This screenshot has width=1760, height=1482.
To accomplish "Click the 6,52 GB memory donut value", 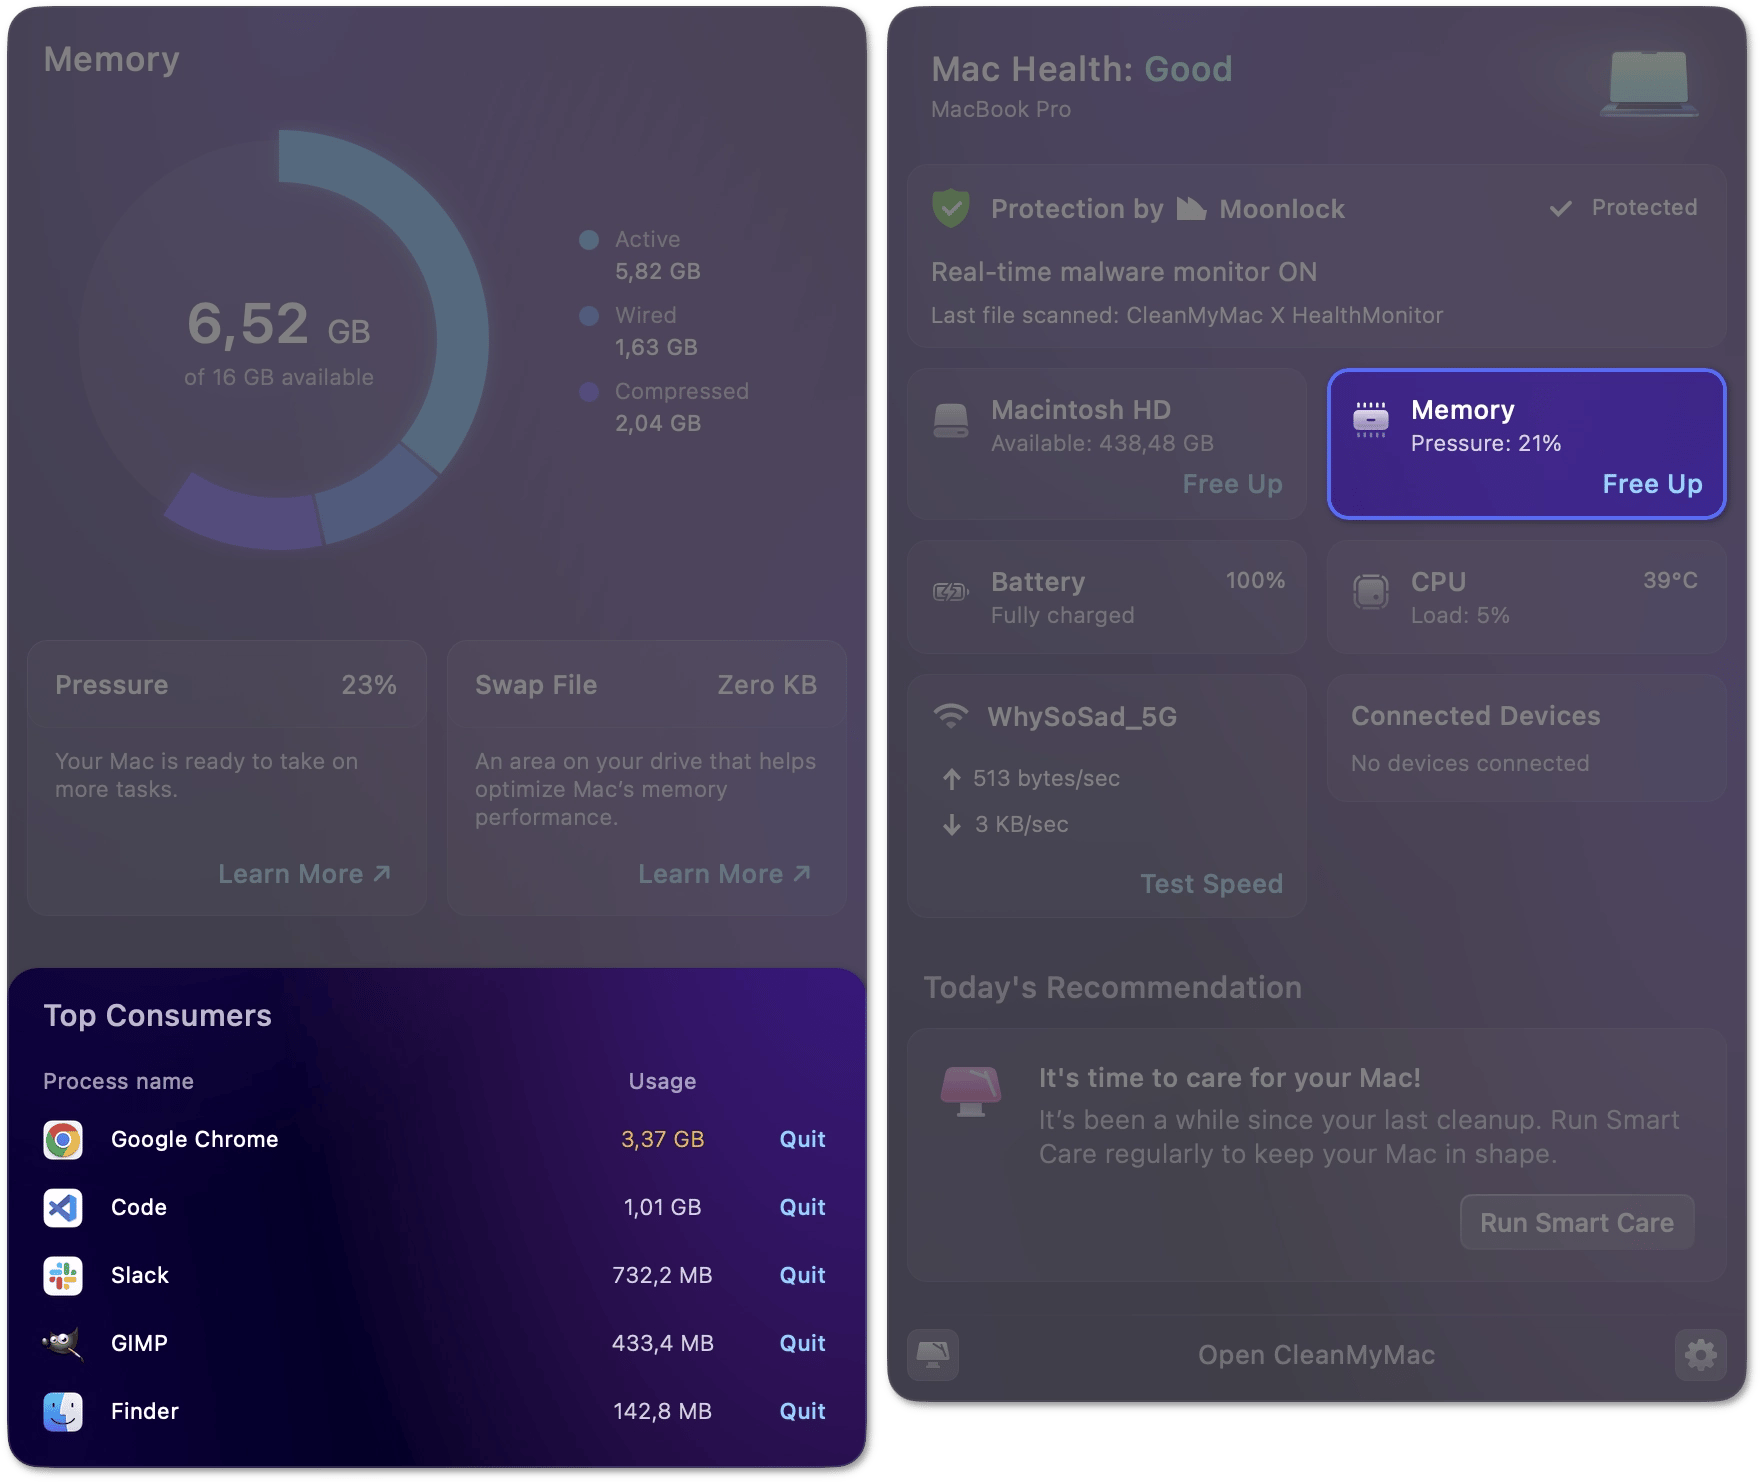I will click(x=279, y=324).
